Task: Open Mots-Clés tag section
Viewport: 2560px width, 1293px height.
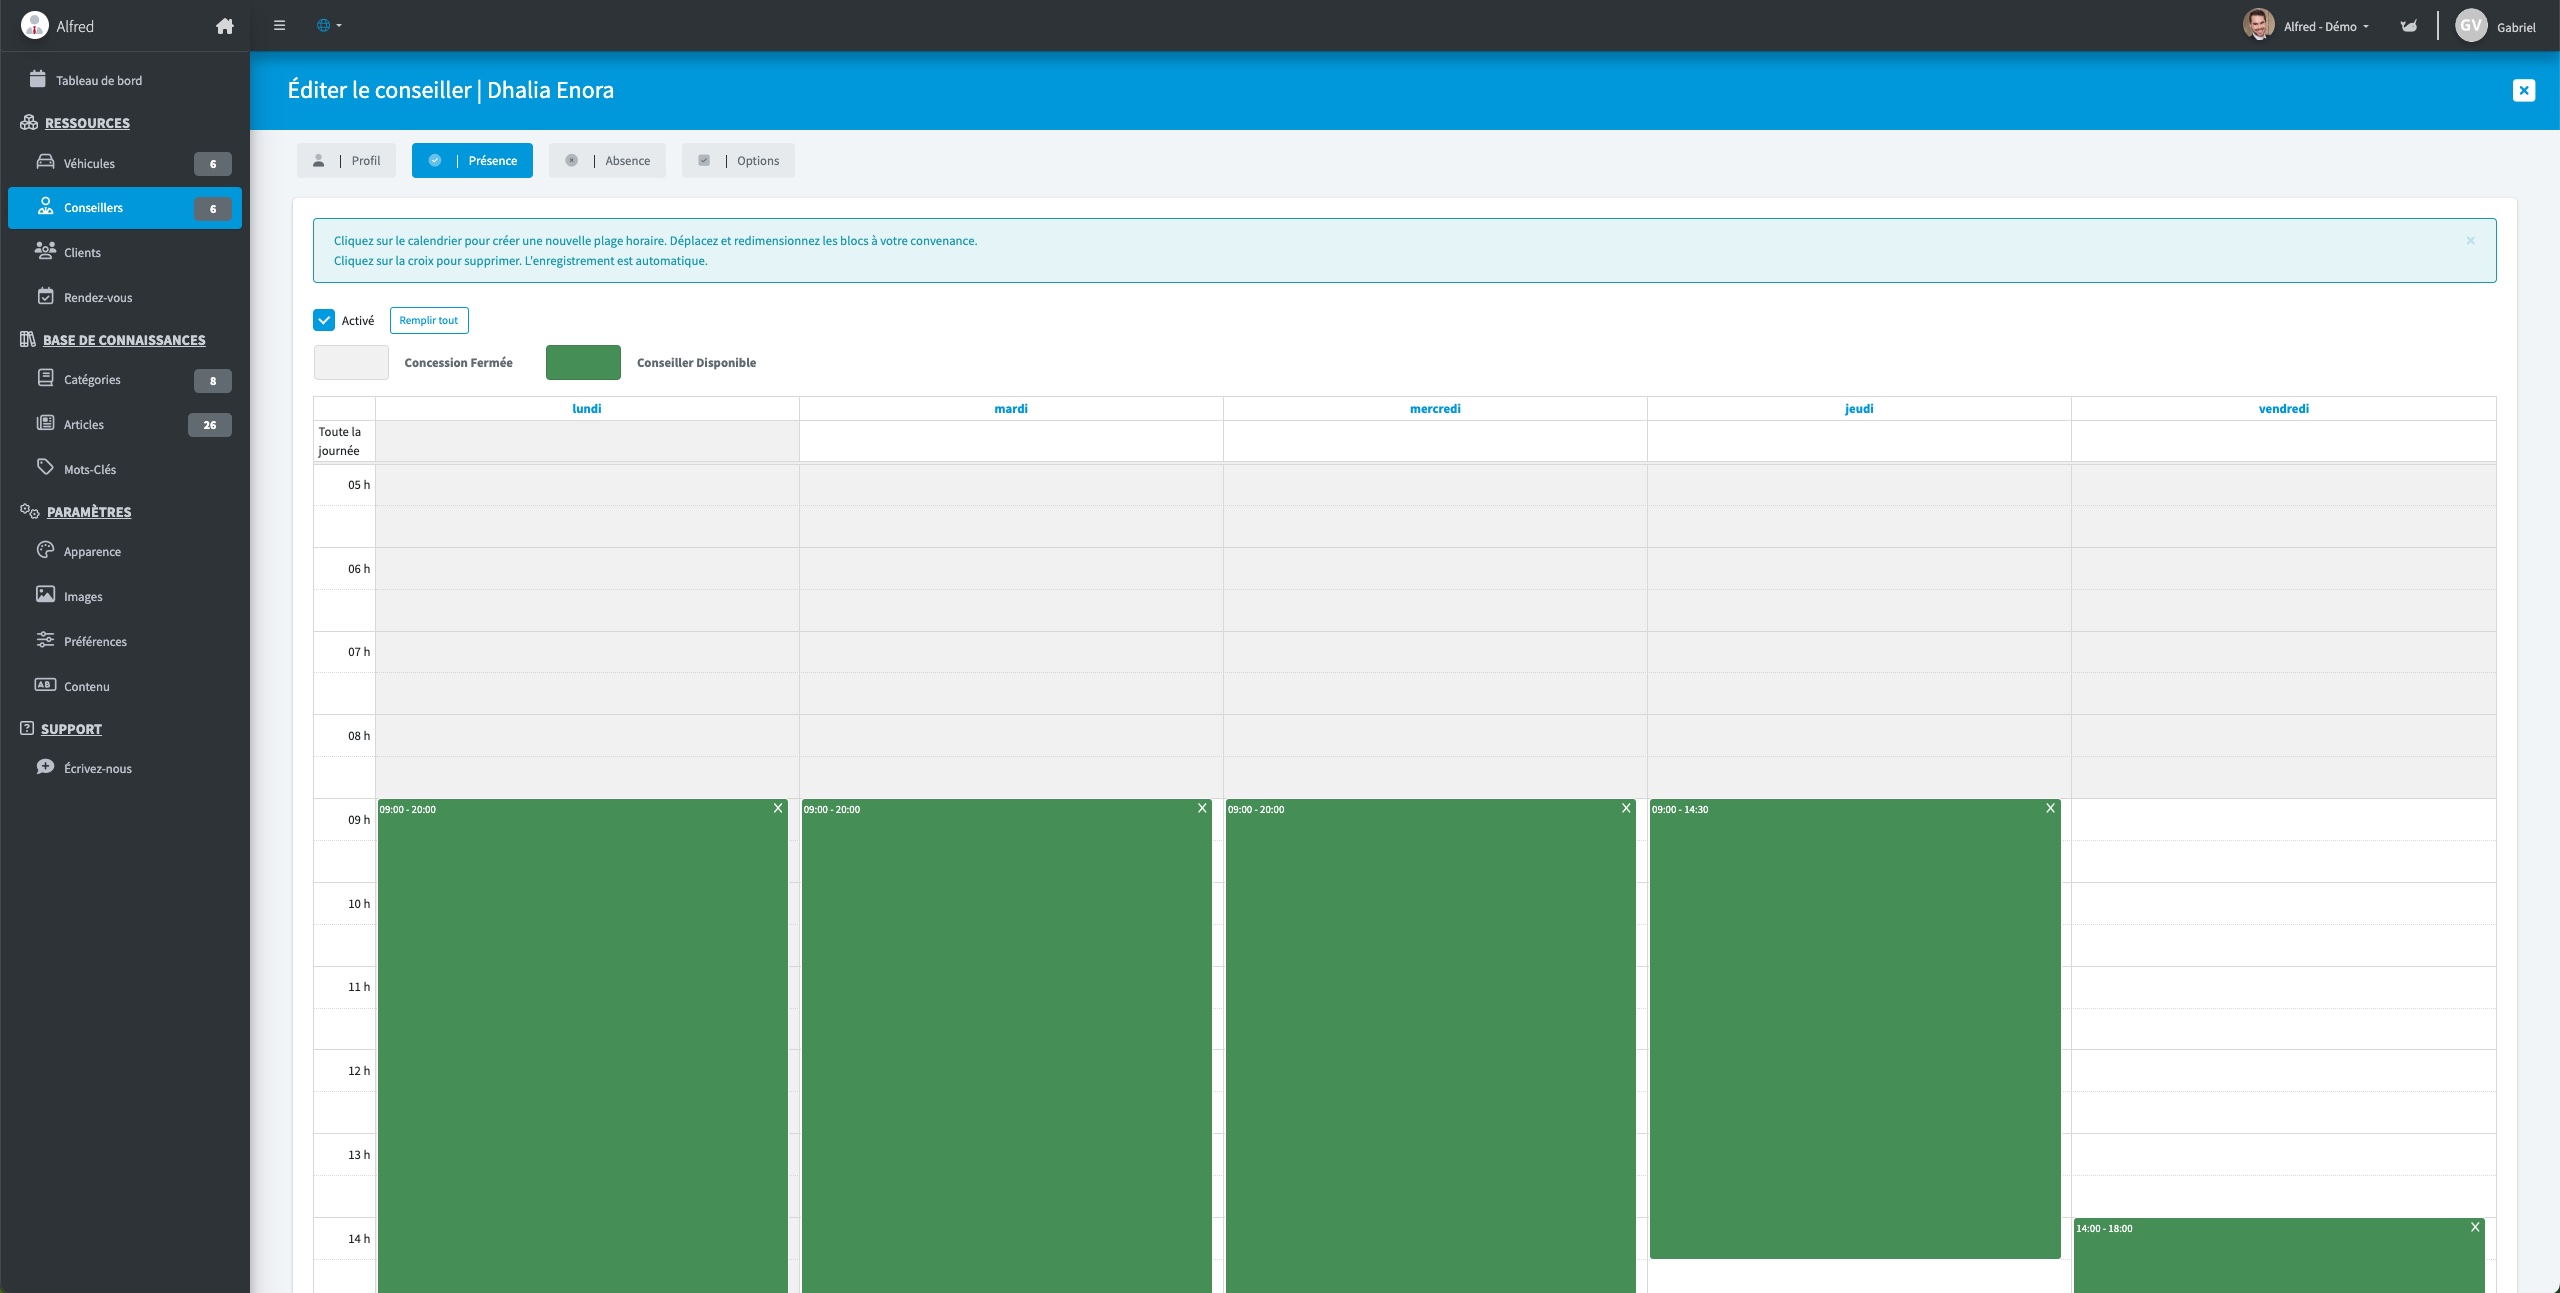Action: (90, 469)
